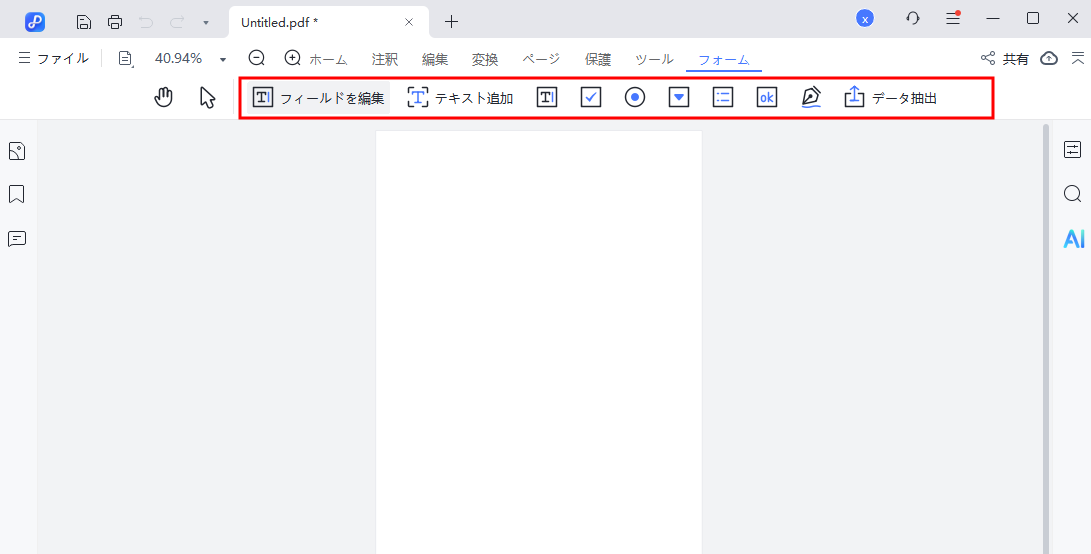This screenshot has width=1091, height=554.
Task: Upload to cloud with cloud icon
Action: click(x=1049, y=58)
